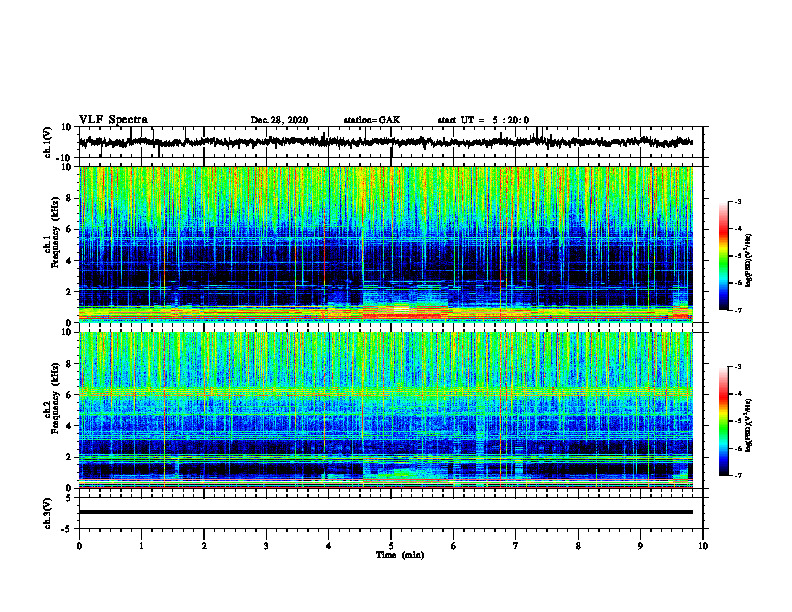Select the date text "Dec. 28, 2020"
The width and height of the screenshot is (792, 612).
pos(279,120)
